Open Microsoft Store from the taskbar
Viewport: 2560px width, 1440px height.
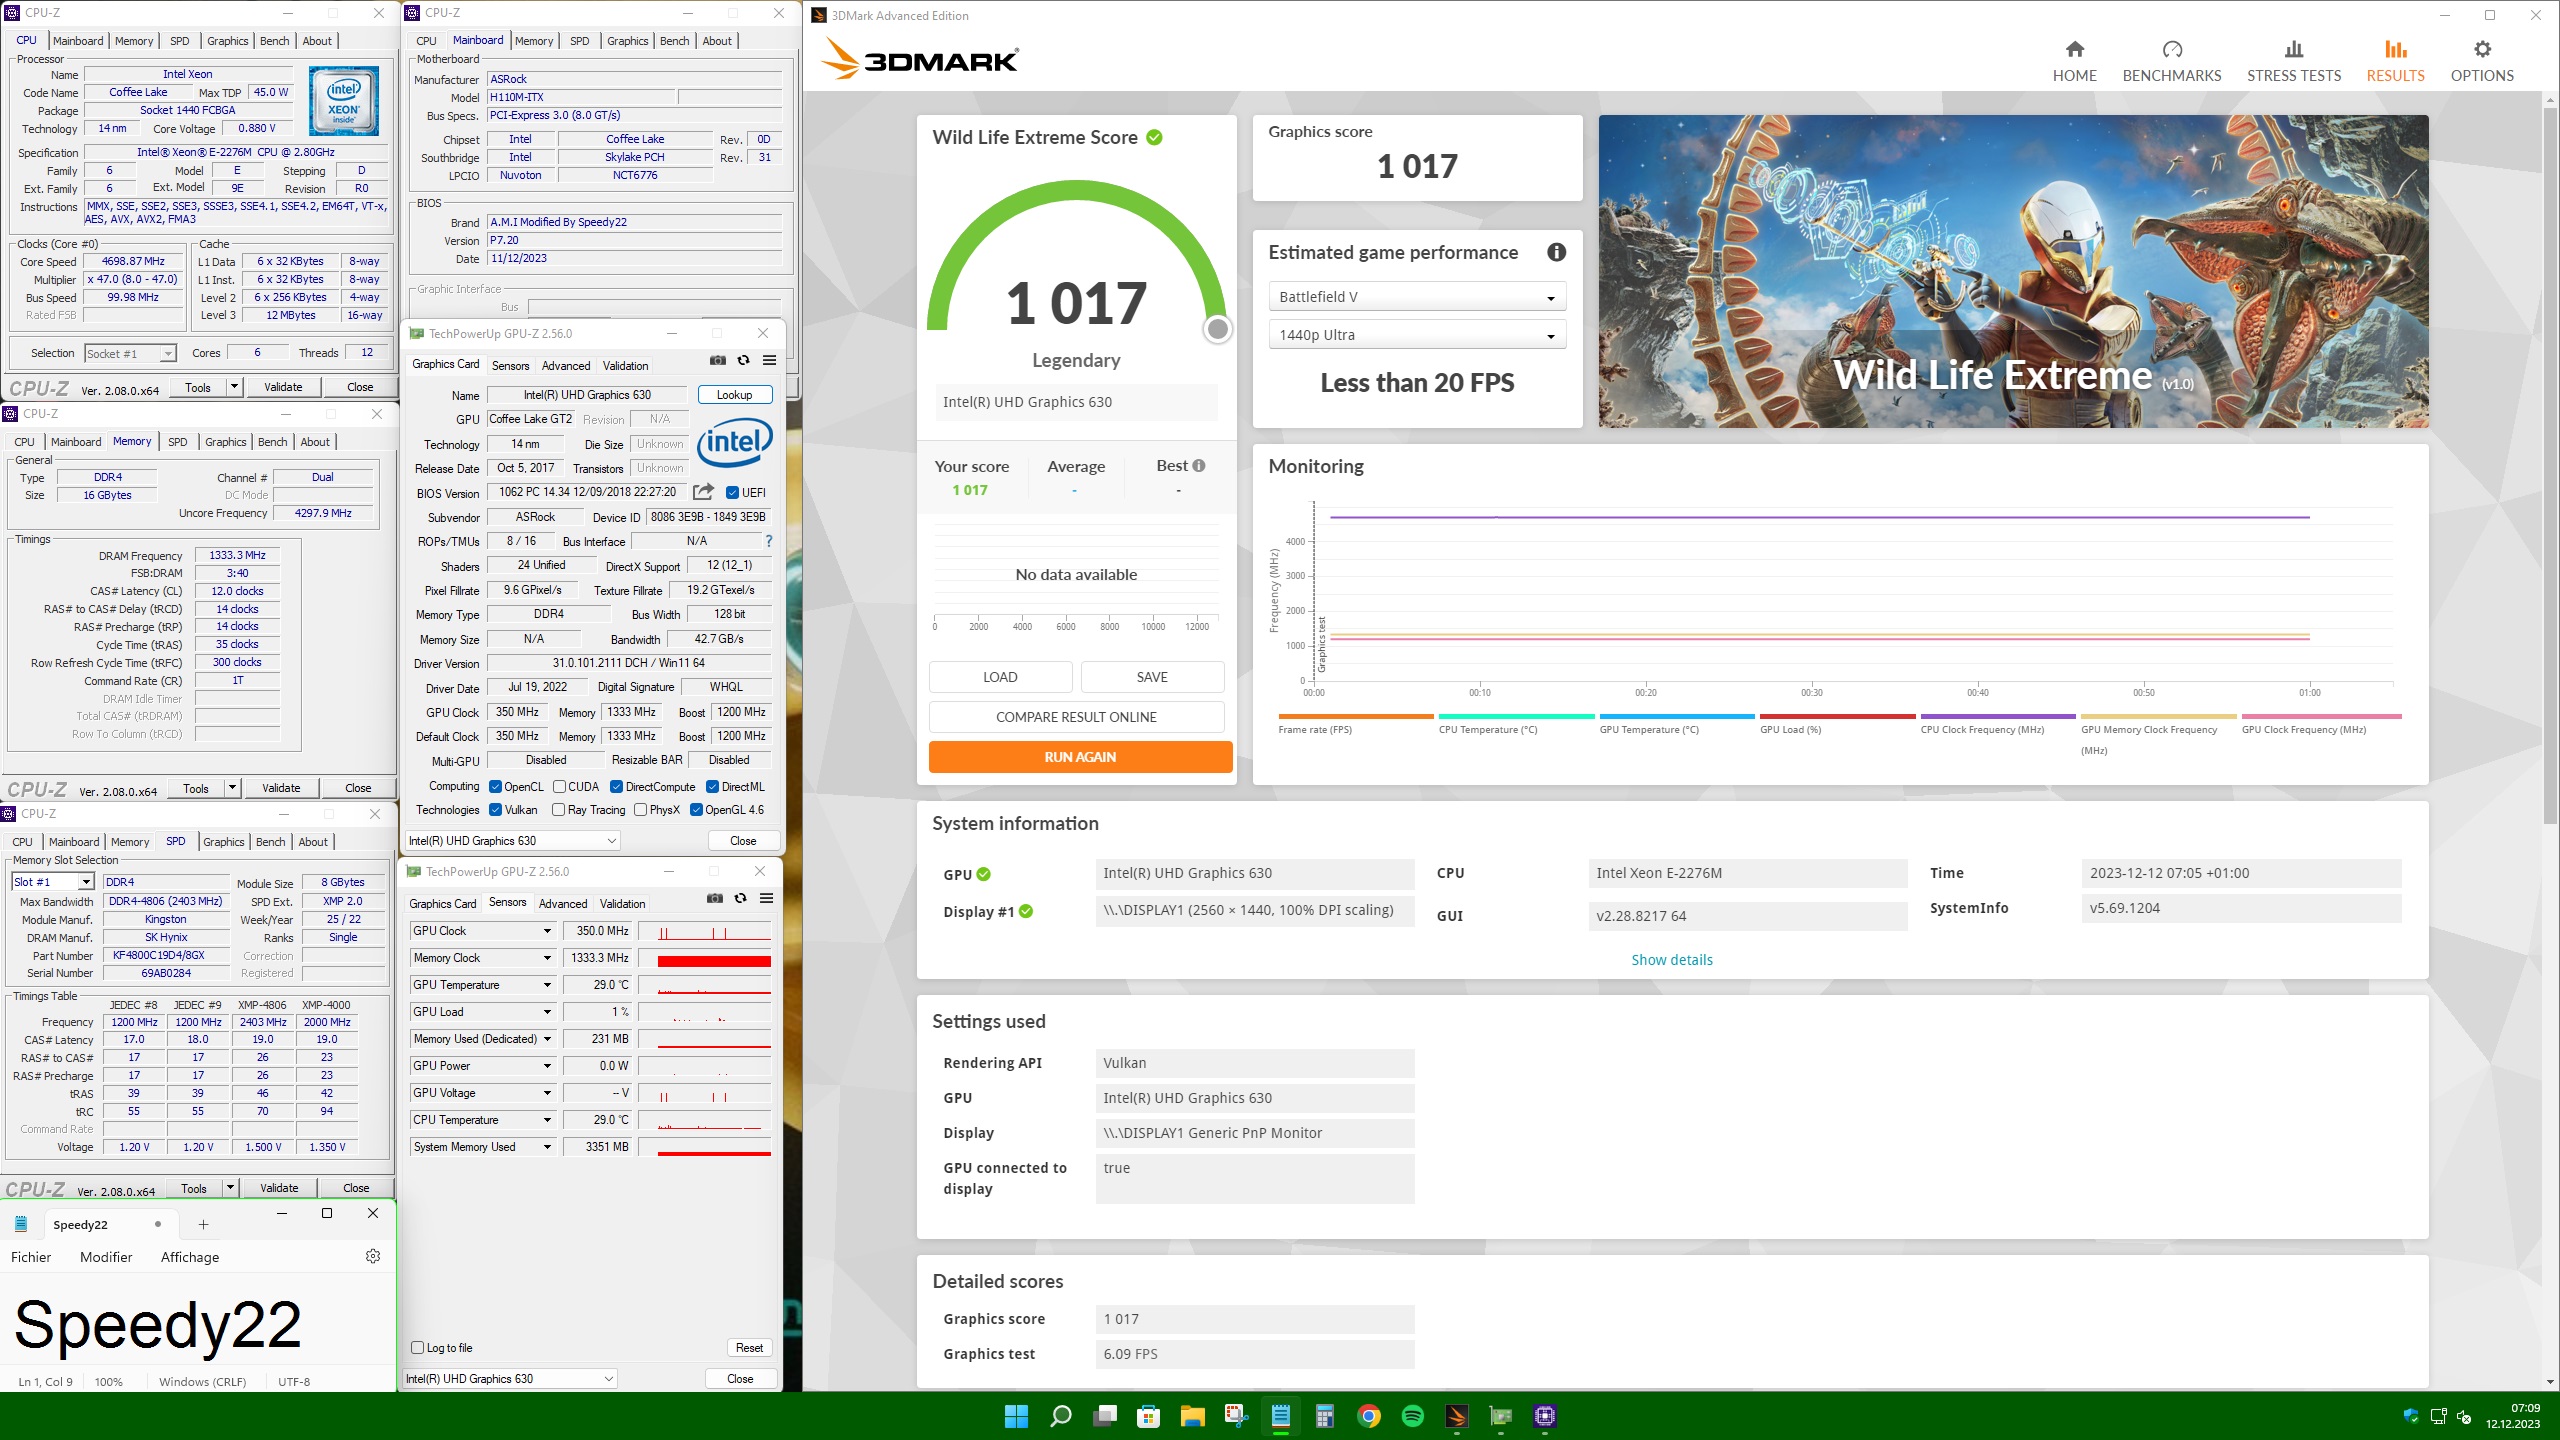pos(1148,1415)
